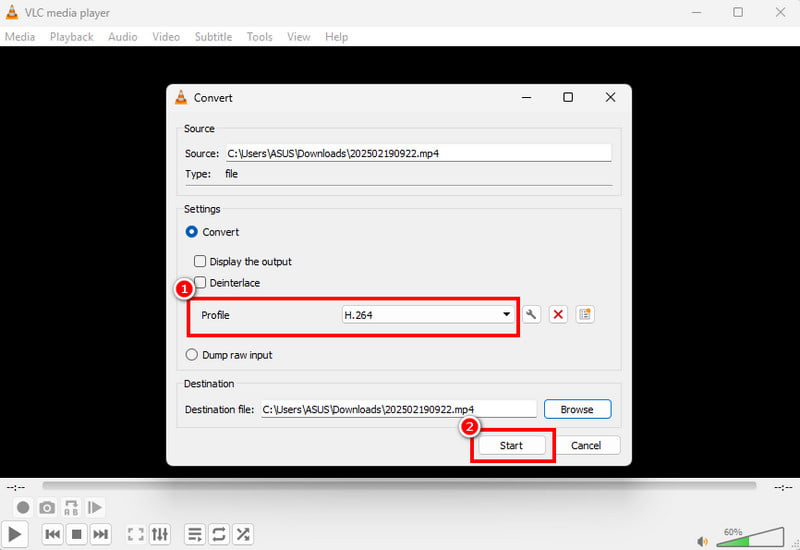Open the Subtitle menu
Image resolution: width=800 pixels, height=550 pixels.
point(213,37)
